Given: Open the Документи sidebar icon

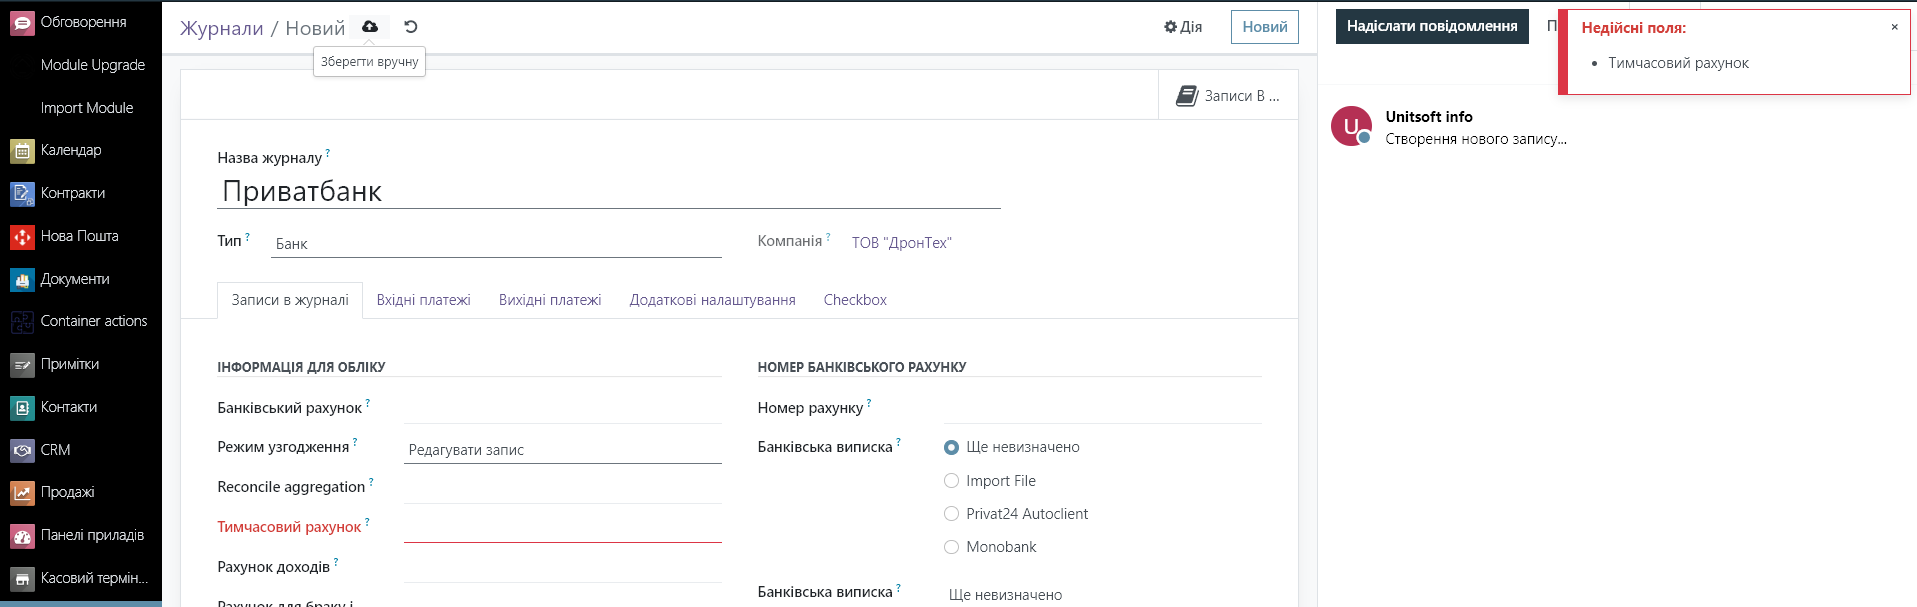Looking at the screenshot, I should point(22,280).
